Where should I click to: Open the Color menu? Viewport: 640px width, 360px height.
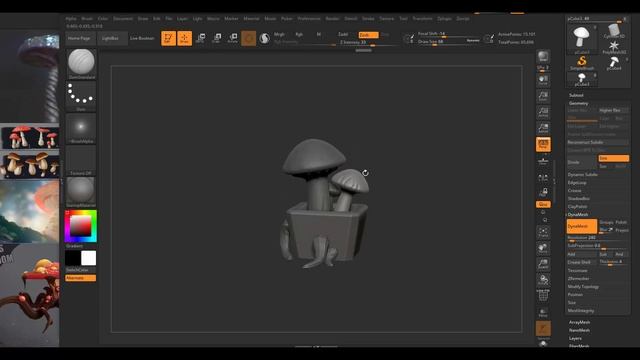(103, 19)
